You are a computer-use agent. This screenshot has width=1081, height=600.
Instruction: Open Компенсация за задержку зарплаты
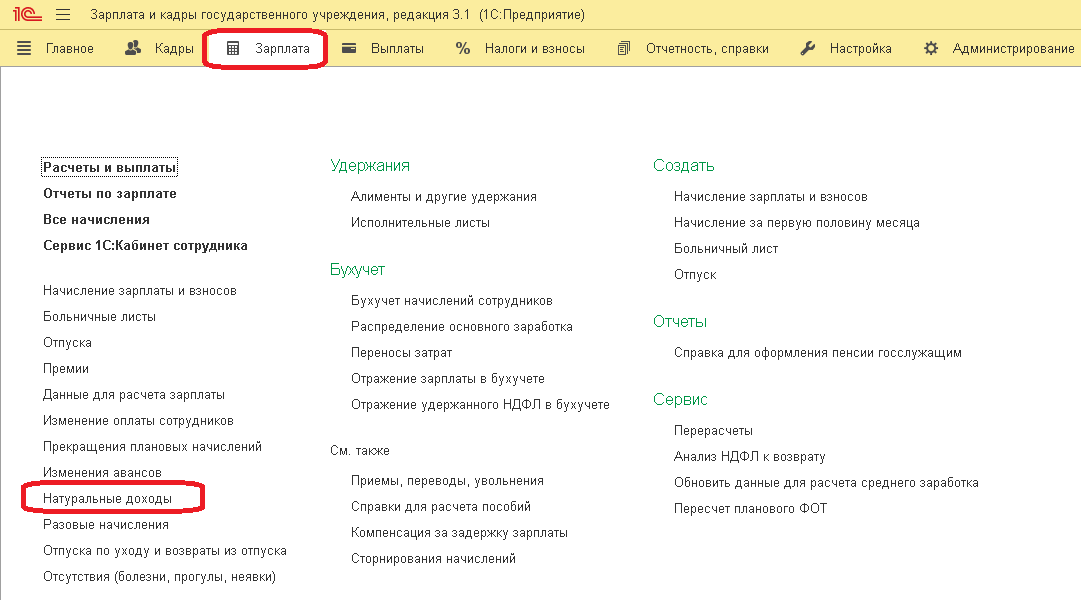coord(459,532)
